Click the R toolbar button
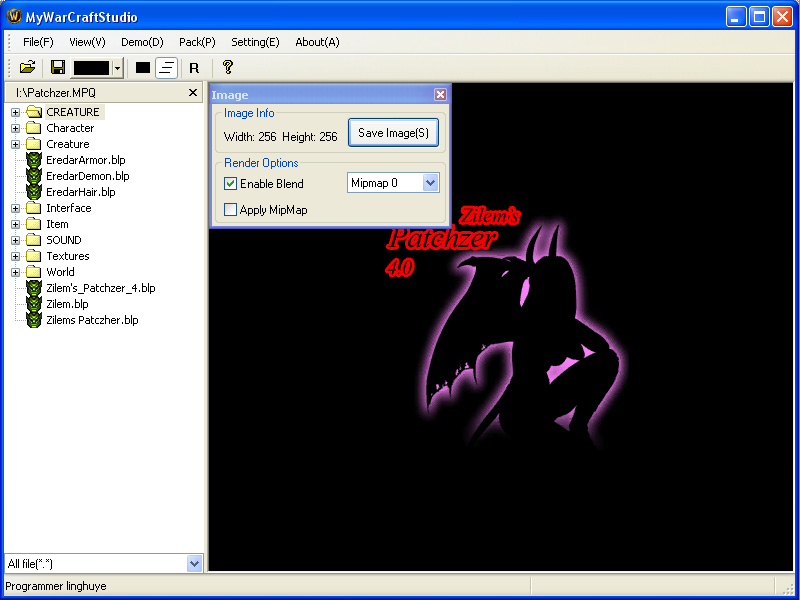 (x=194, y=68)
